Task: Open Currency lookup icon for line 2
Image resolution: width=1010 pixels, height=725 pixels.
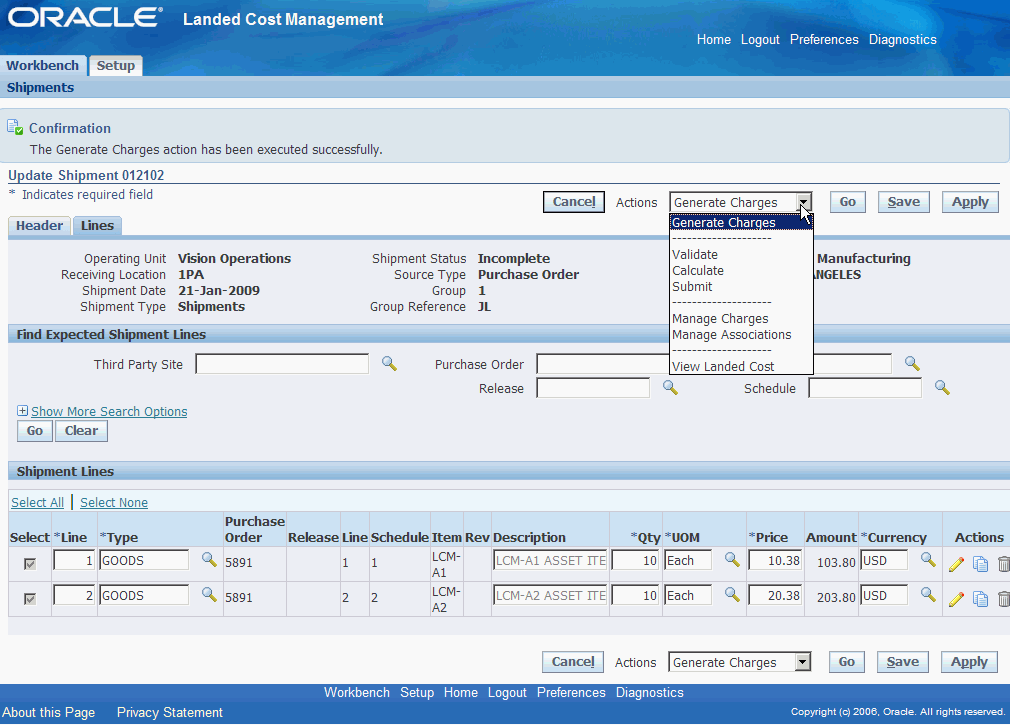Action: click(x=928, y=594)
